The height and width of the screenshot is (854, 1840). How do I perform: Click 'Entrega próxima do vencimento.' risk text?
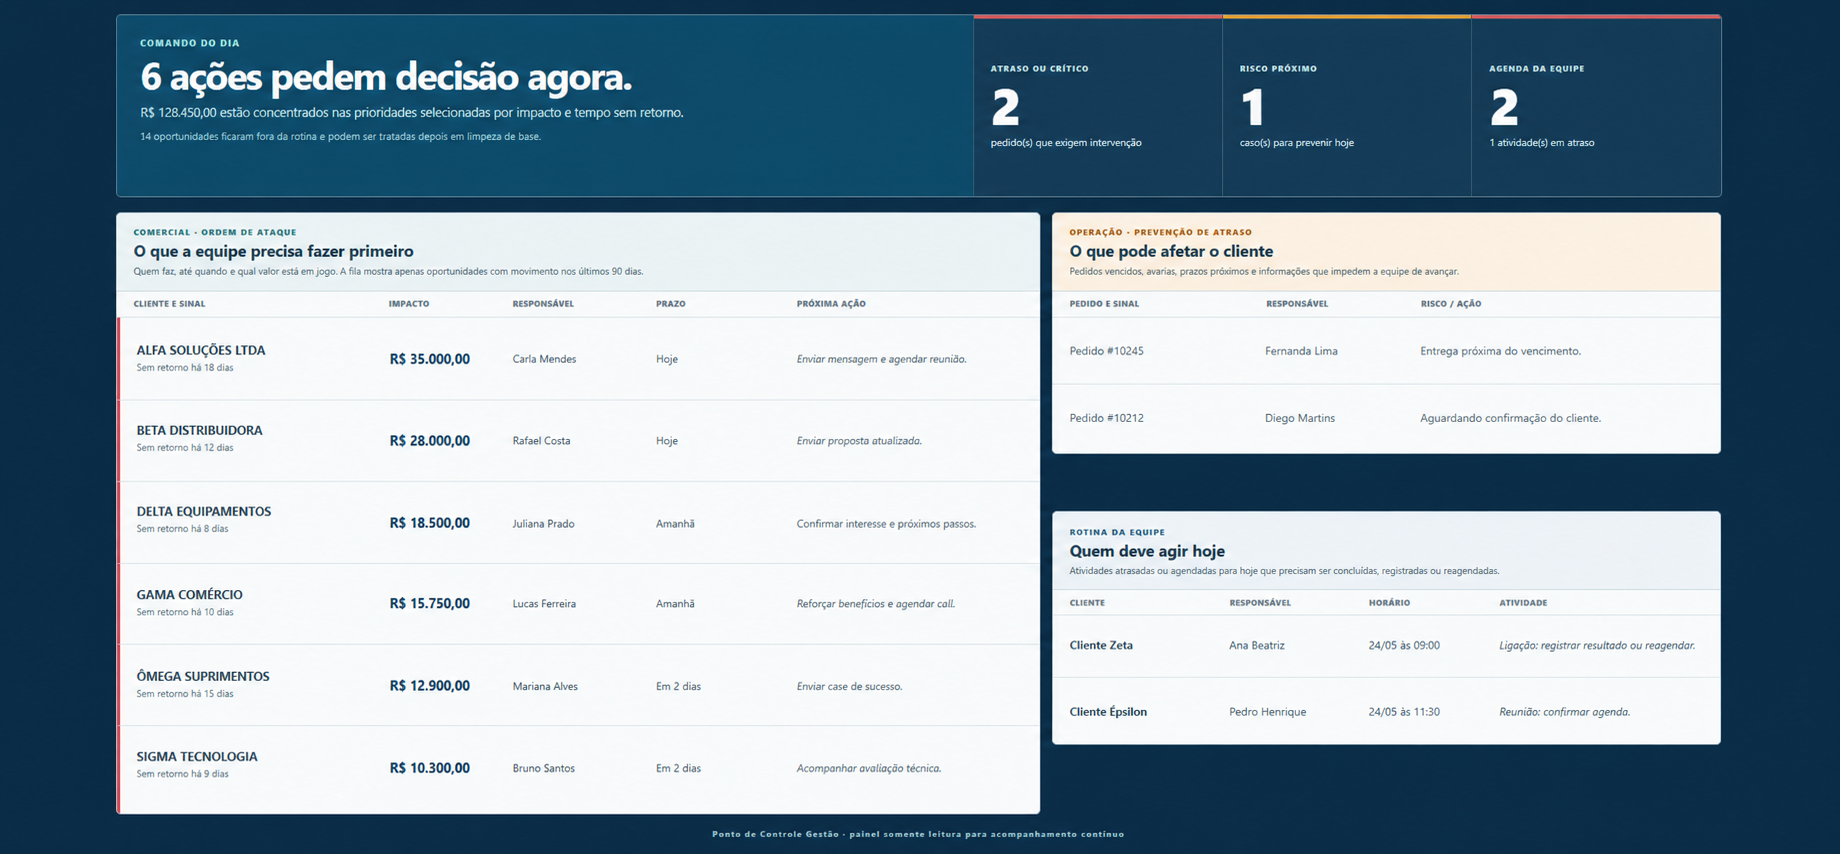click(1500, 351)
